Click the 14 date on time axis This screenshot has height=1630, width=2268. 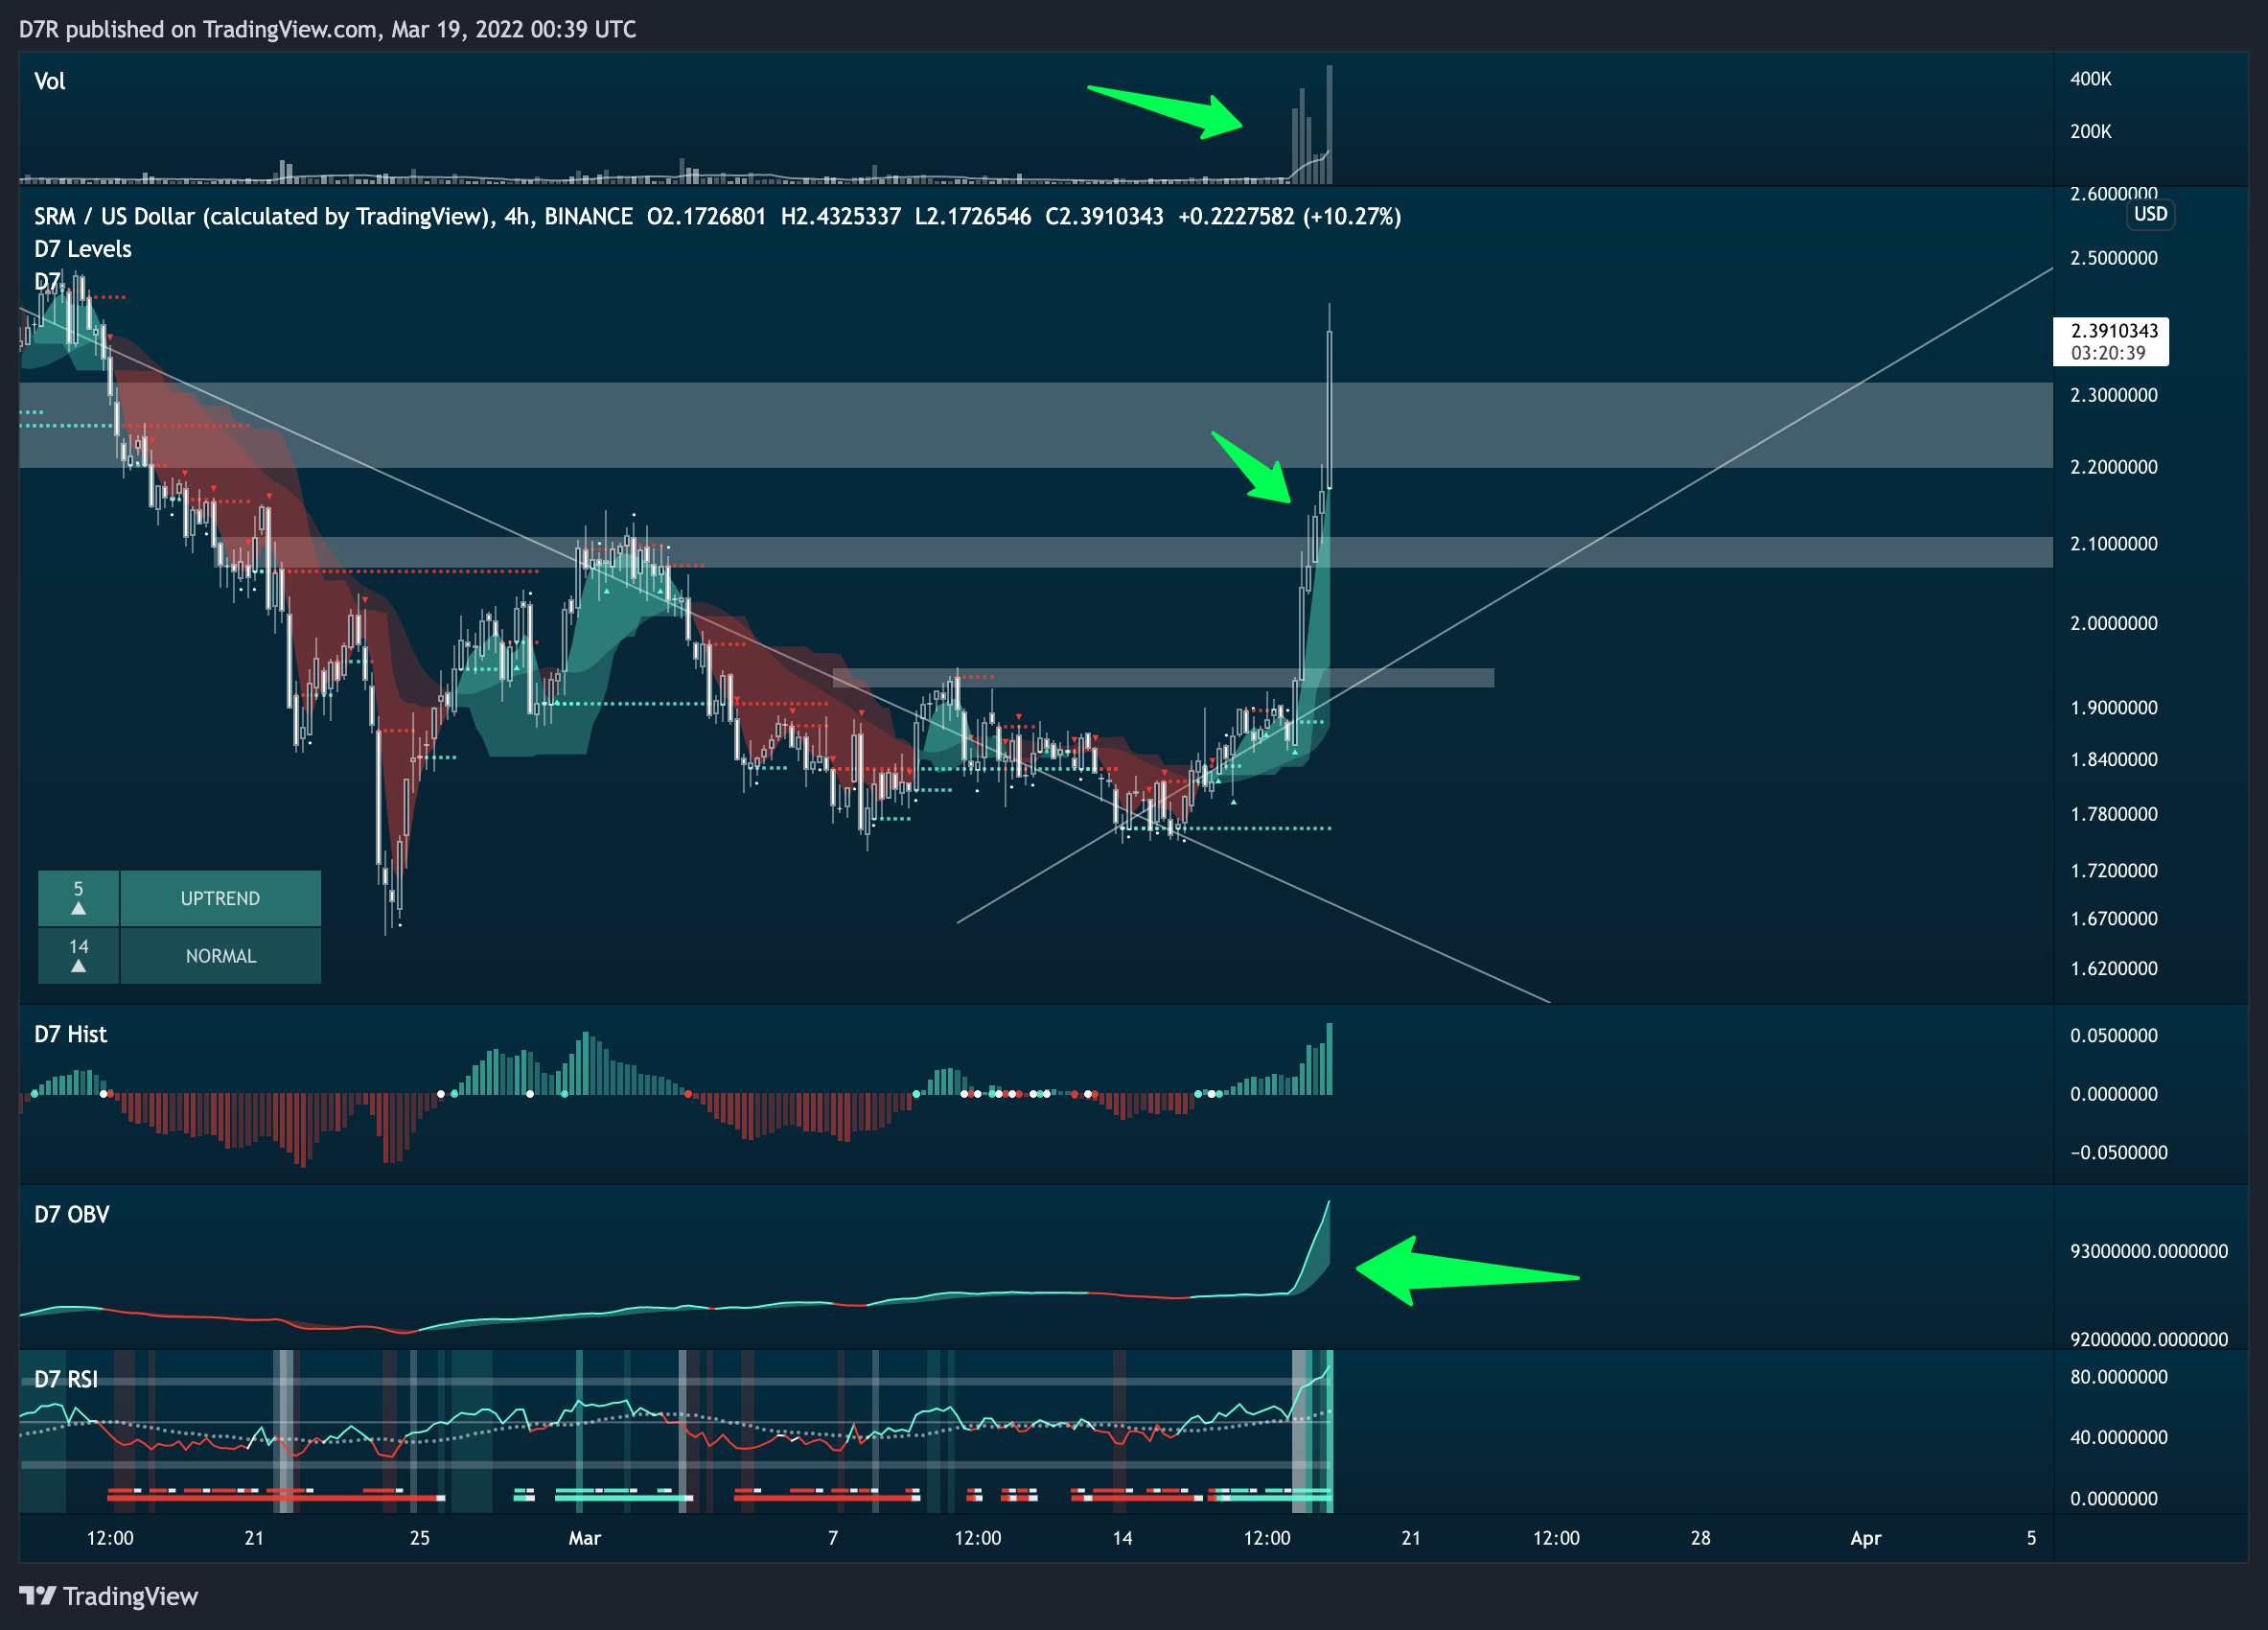coord(1122,1538)
